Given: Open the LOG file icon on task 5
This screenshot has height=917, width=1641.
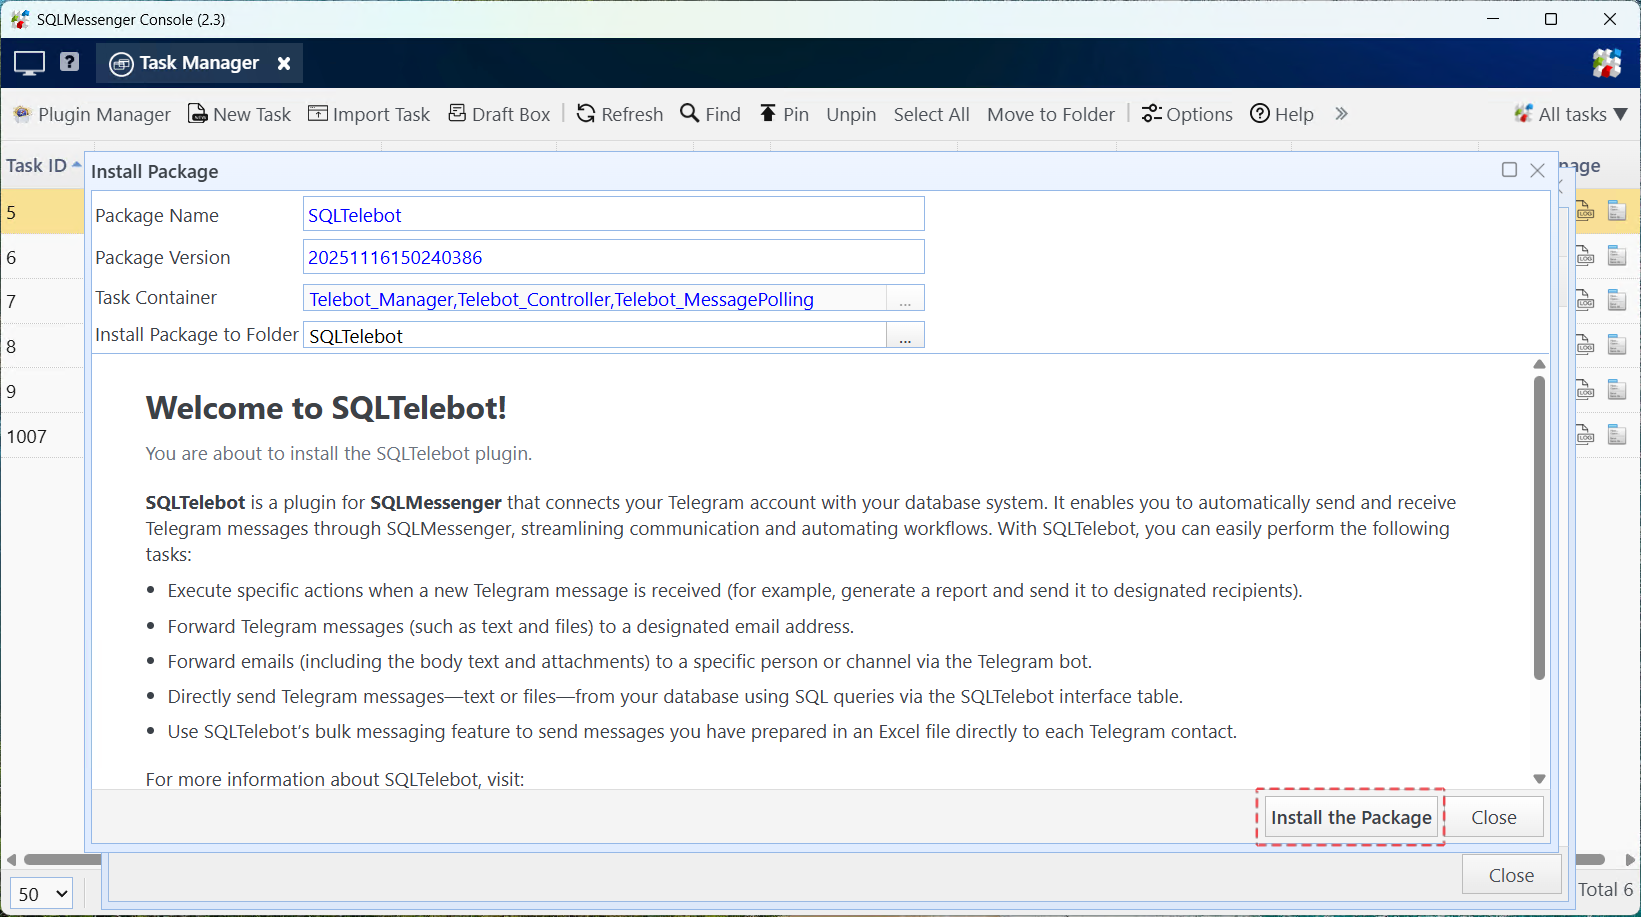Looking at the screenshot, I should pyautogui.click(x=1585, y=210).
